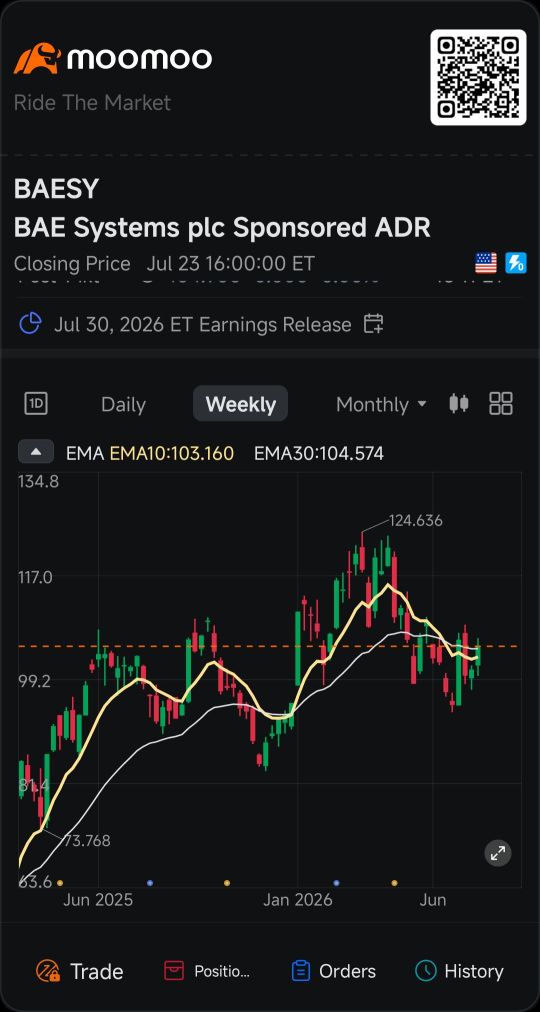Tap the earnings pie chart icon
Viewport: 540px width, 1012px height.
pyautogui.click(x=30, y=323)
